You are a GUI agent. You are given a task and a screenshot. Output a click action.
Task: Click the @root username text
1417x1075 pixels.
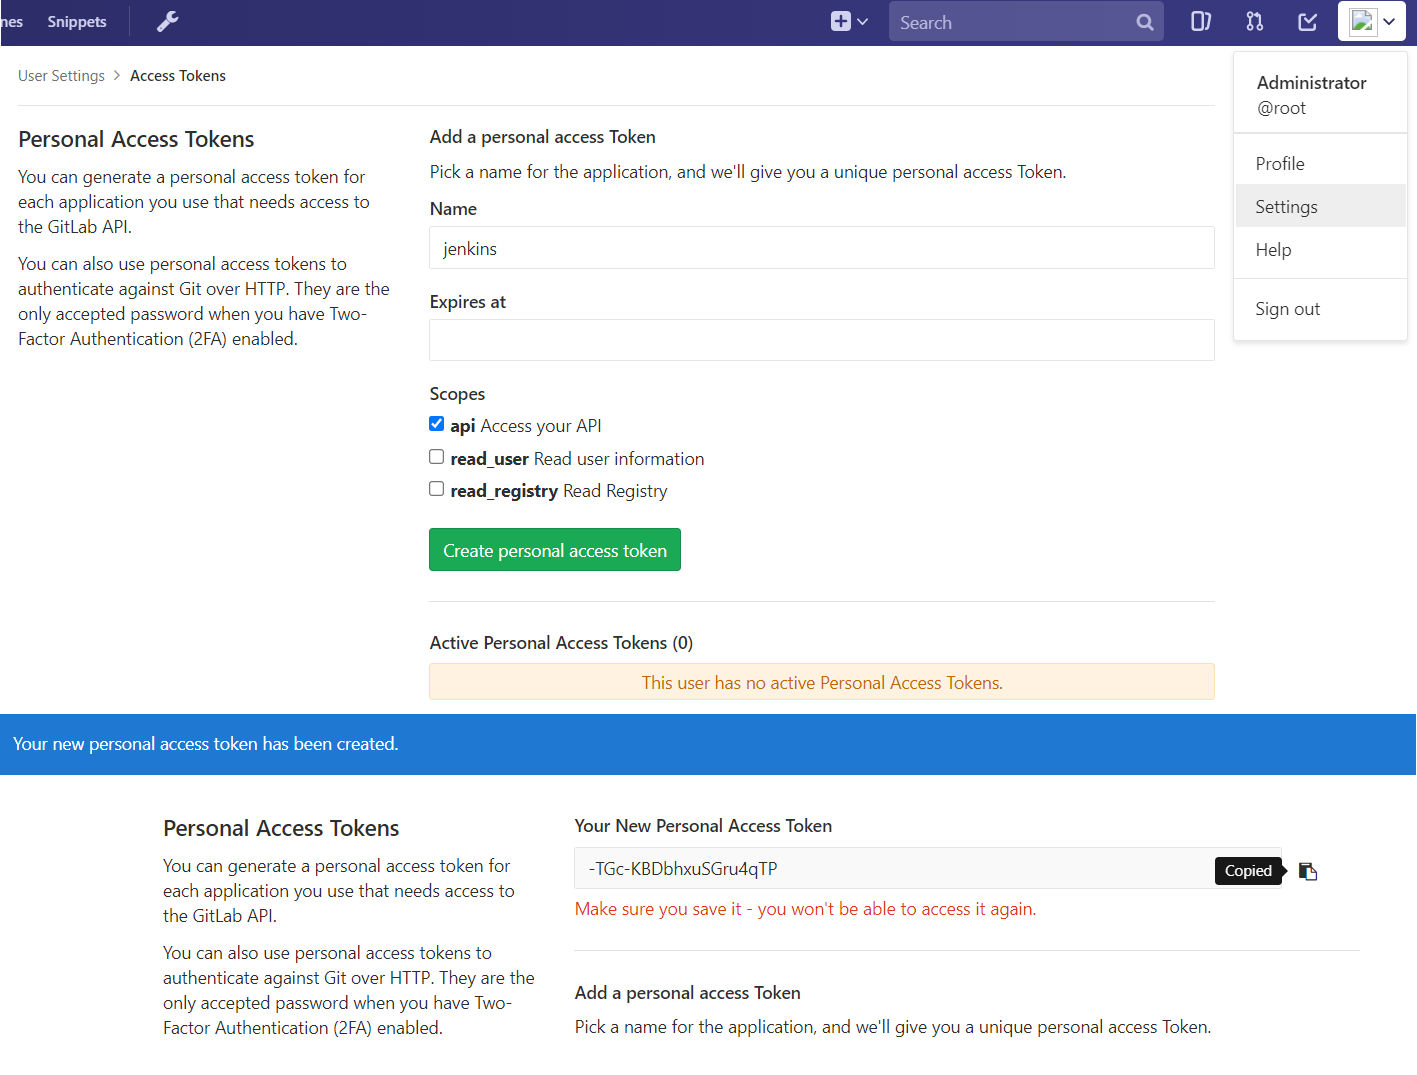[x=1281, y=108]
